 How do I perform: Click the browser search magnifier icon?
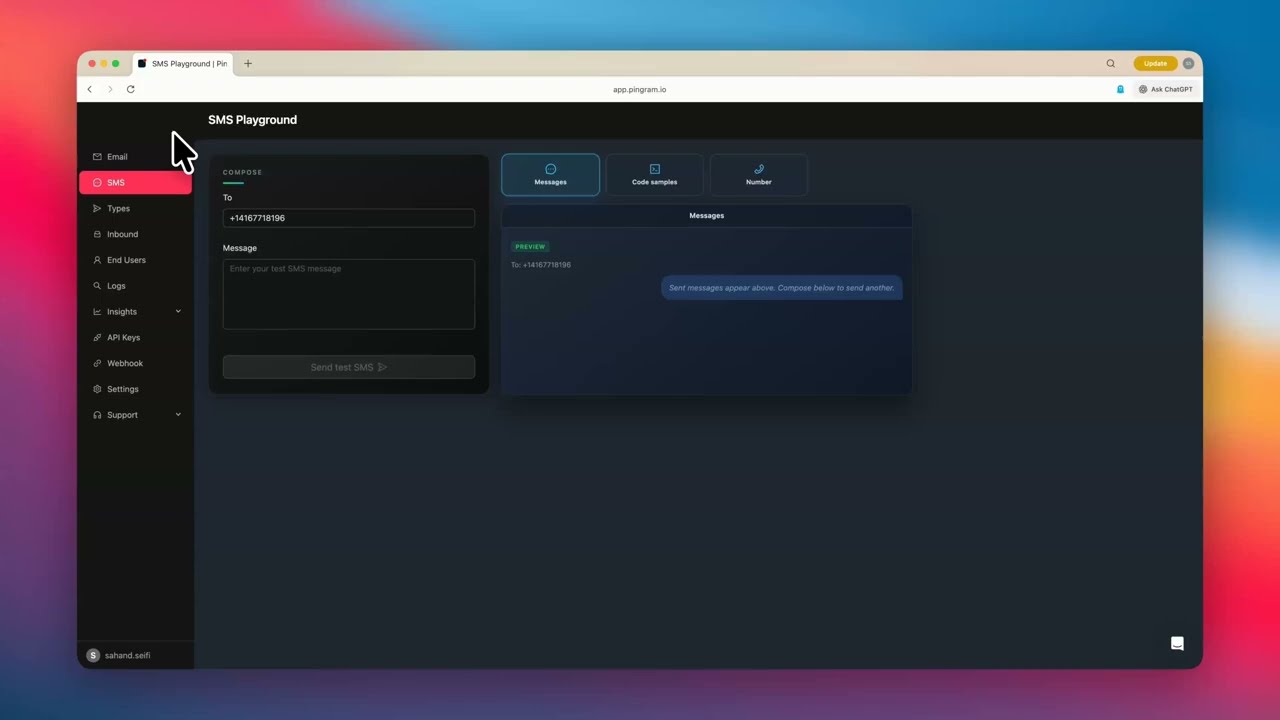click(1110, 63)
